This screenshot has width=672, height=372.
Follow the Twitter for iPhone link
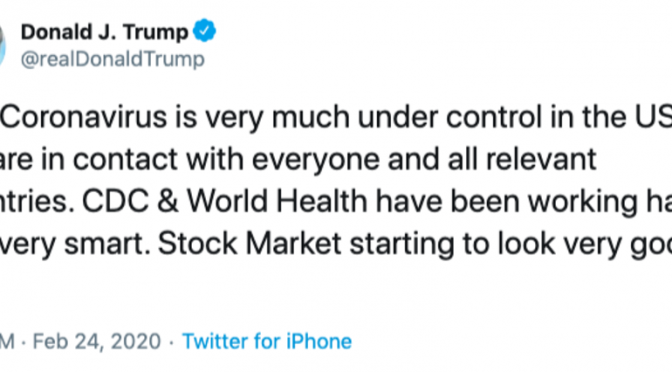point(267,342)
